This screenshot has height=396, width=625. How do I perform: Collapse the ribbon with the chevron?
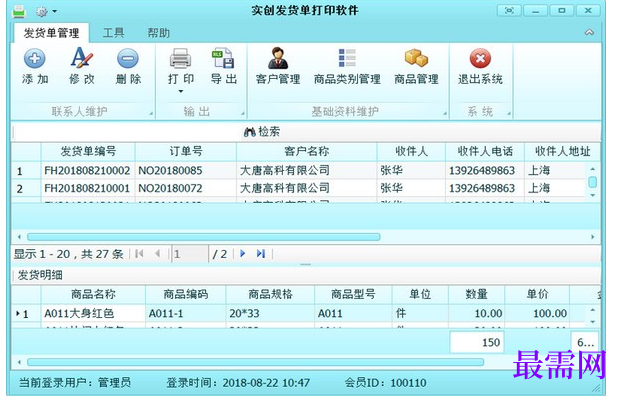[x=589, y=32]
